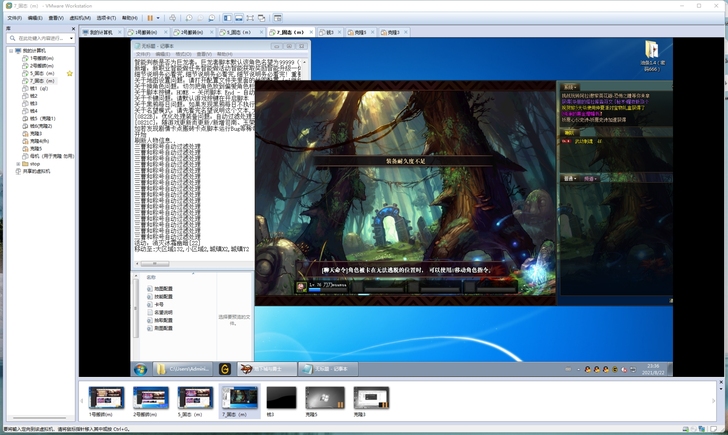Open the power options dropdown arrow beside pause
This screenshot has height=435, width=728.
(158, 18)
